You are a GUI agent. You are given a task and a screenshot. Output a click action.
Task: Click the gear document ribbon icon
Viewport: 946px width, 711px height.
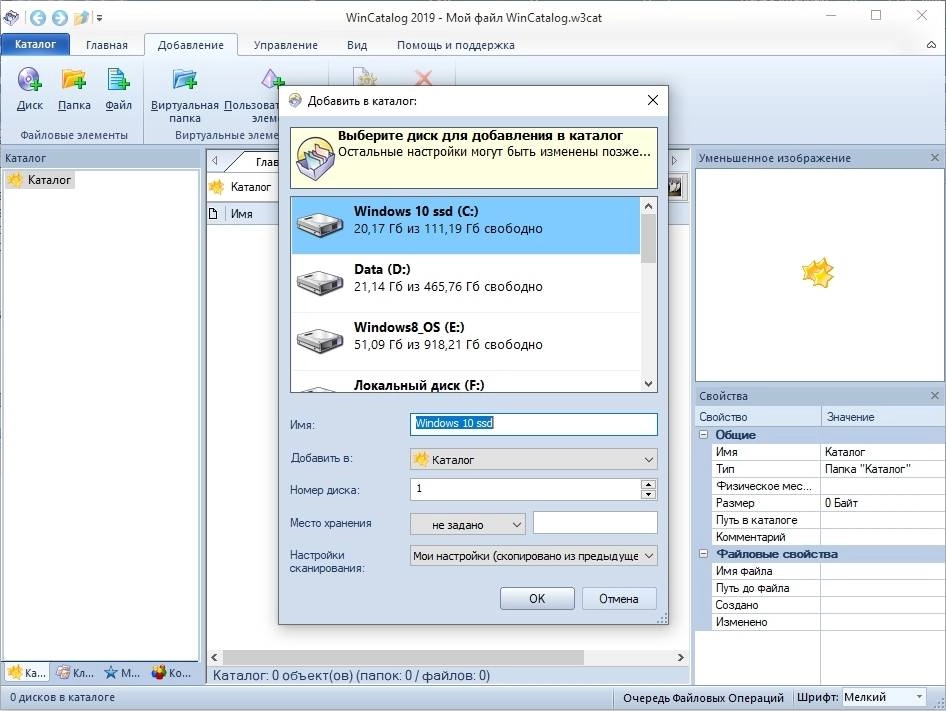click(x=364, y=77)
